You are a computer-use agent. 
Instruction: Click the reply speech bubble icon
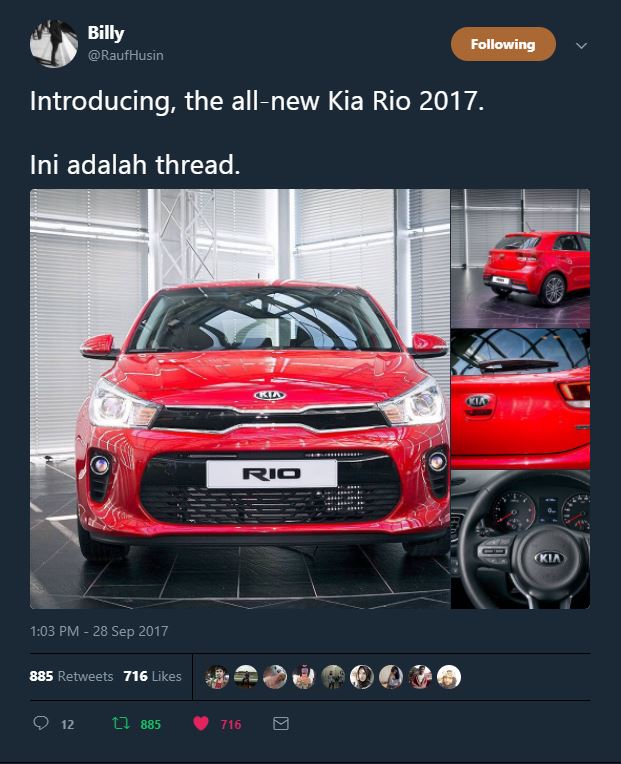pos(41,723)
